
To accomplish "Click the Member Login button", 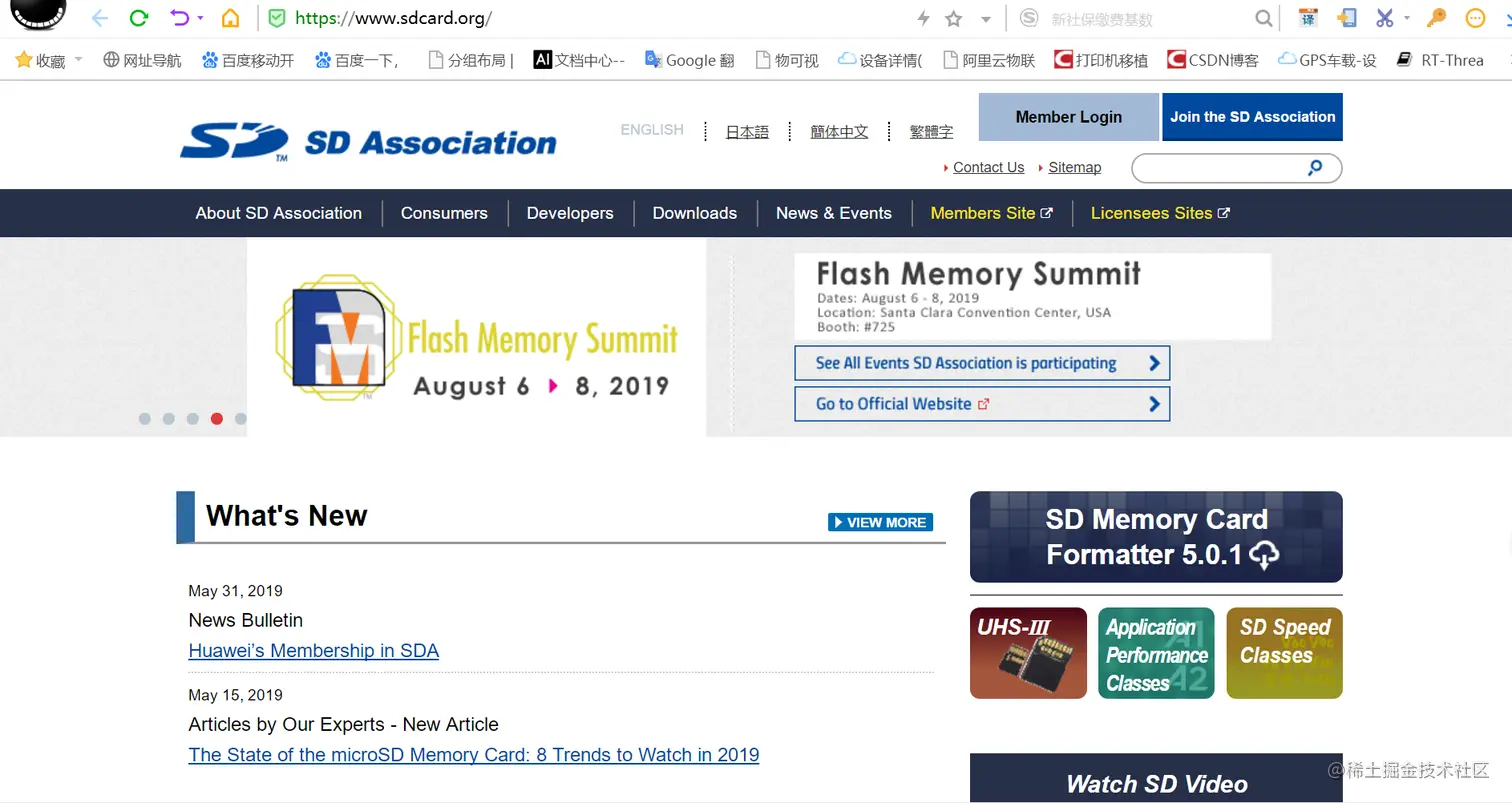I will click(x=1069, y=117).
